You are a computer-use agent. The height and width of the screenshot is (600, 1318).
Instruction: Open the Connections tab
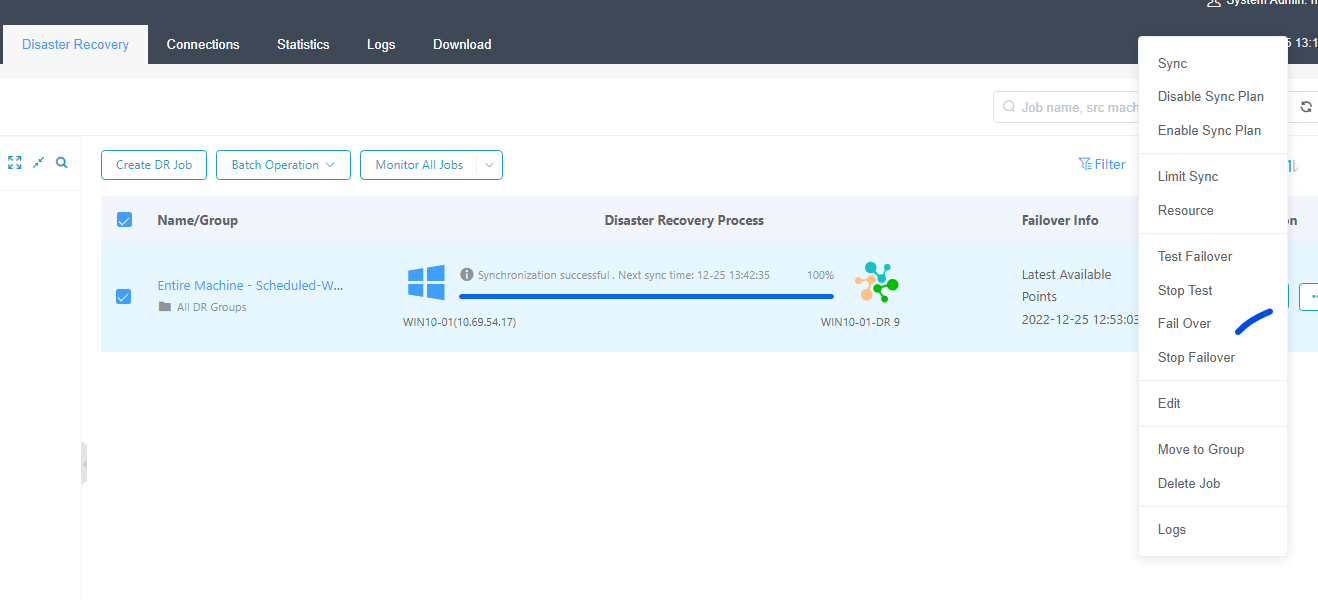pyautogui.click(x=203, y=44)
